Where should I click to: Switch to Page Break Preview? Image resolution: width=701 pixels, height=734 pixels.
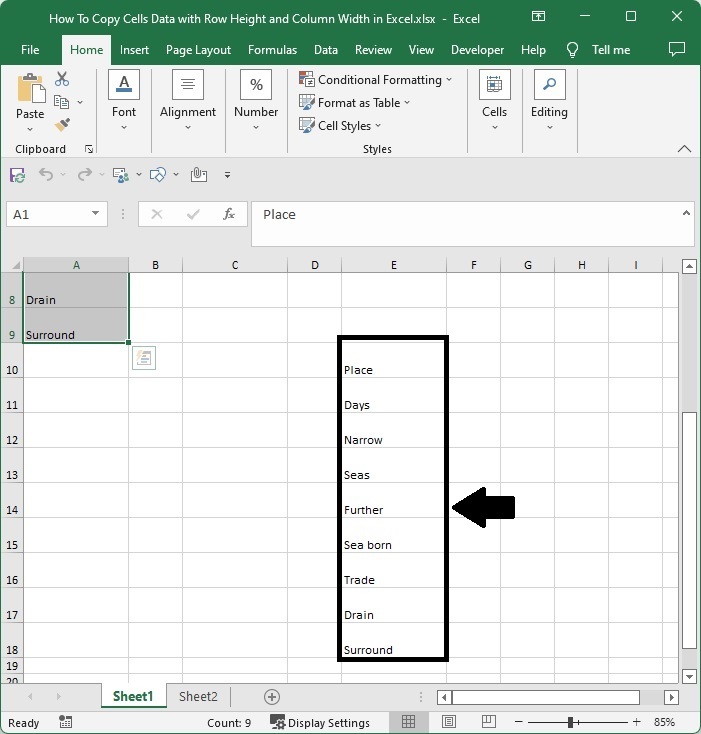489,721
